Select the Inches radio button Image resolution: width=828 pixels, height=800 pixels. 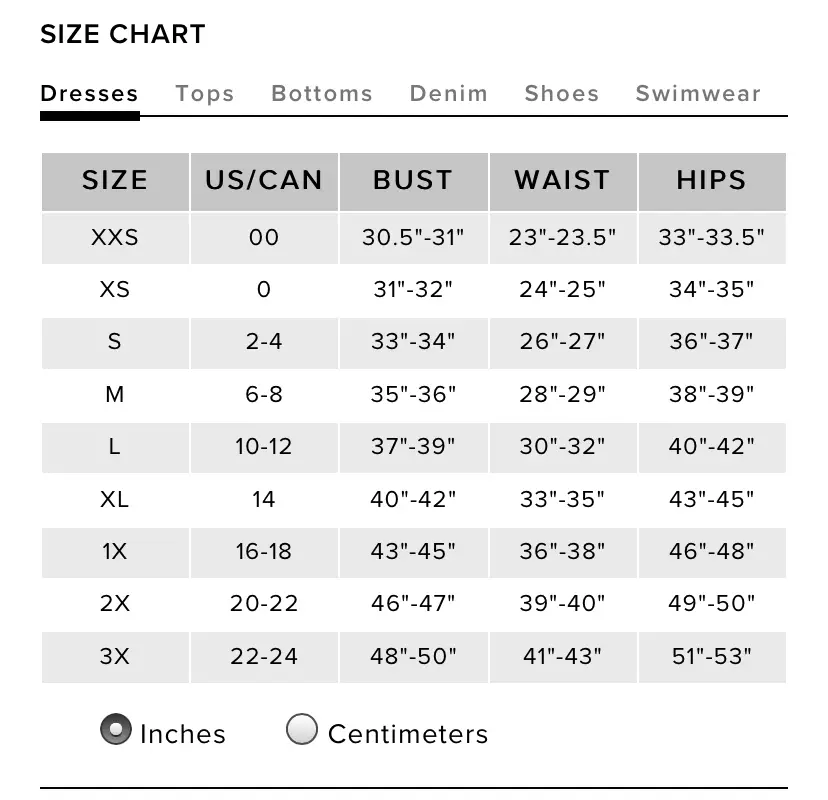pos(116,729)
